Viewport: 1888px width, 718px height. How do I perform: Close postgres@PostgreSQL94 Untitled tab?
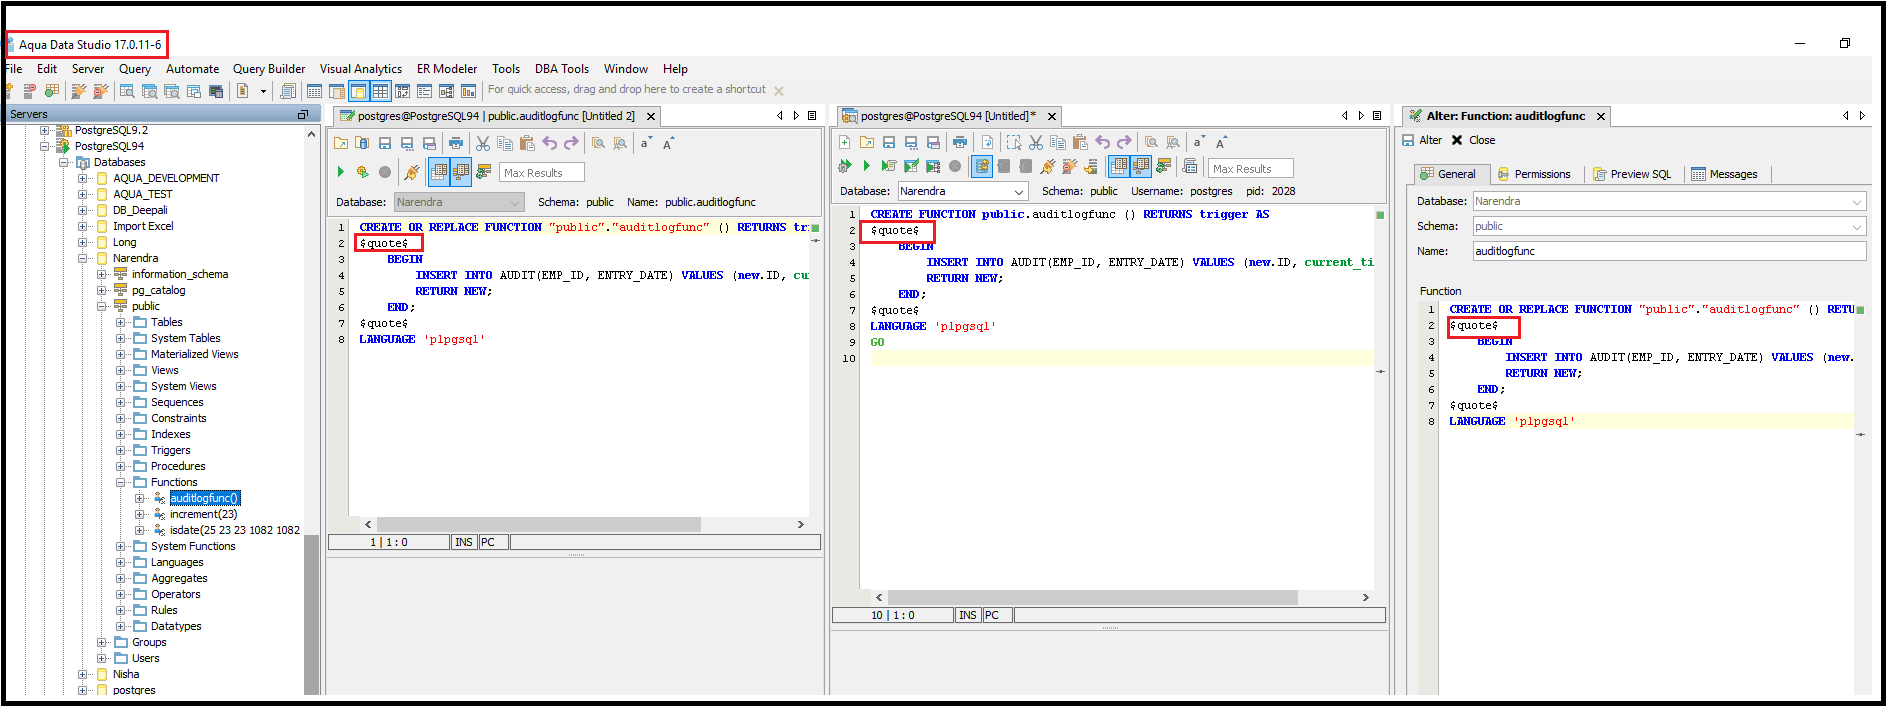[1052, 117]
